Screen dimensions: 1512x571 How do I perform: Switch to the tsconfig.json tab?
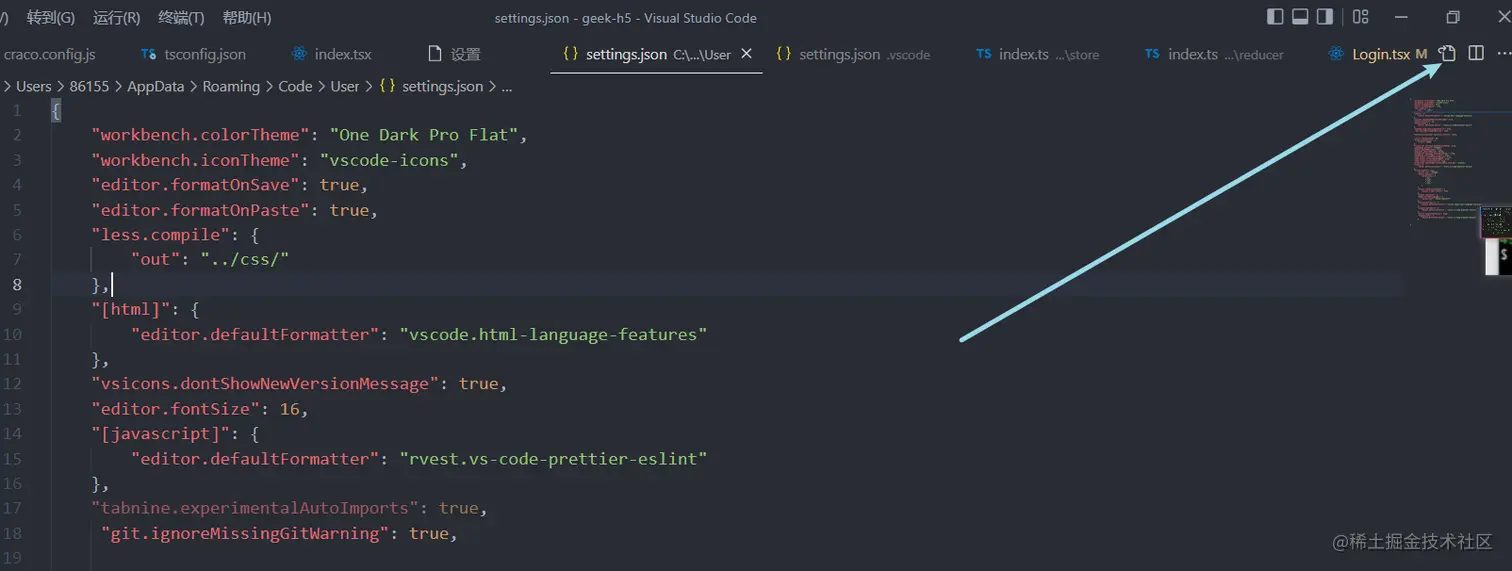click(x=193, y=54)
